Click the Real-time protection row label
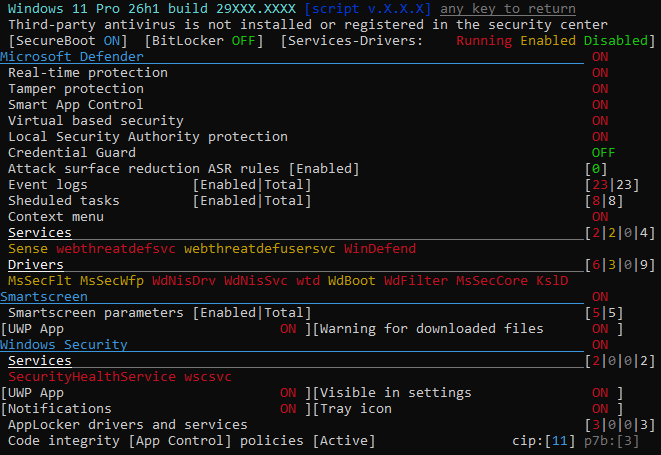The image size is (661, 455). 88,73
